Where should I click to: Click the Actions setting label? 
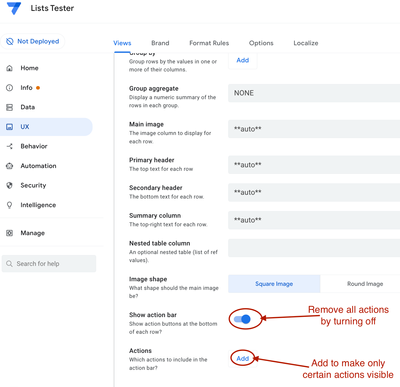[140, 351]
